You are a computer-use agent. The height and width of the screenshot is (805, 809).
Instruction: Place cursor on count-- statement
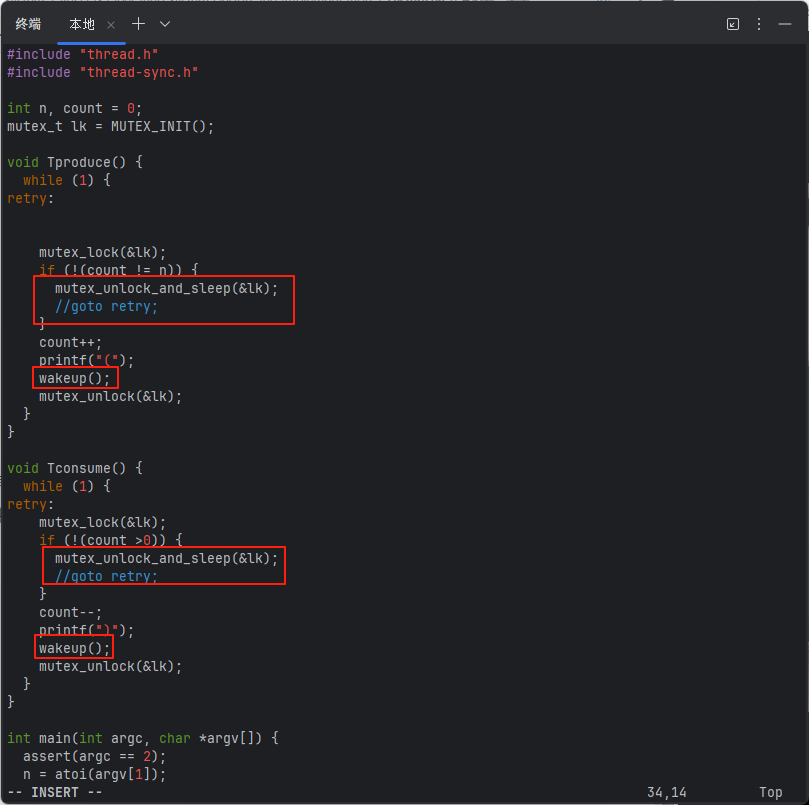[70, 612]
